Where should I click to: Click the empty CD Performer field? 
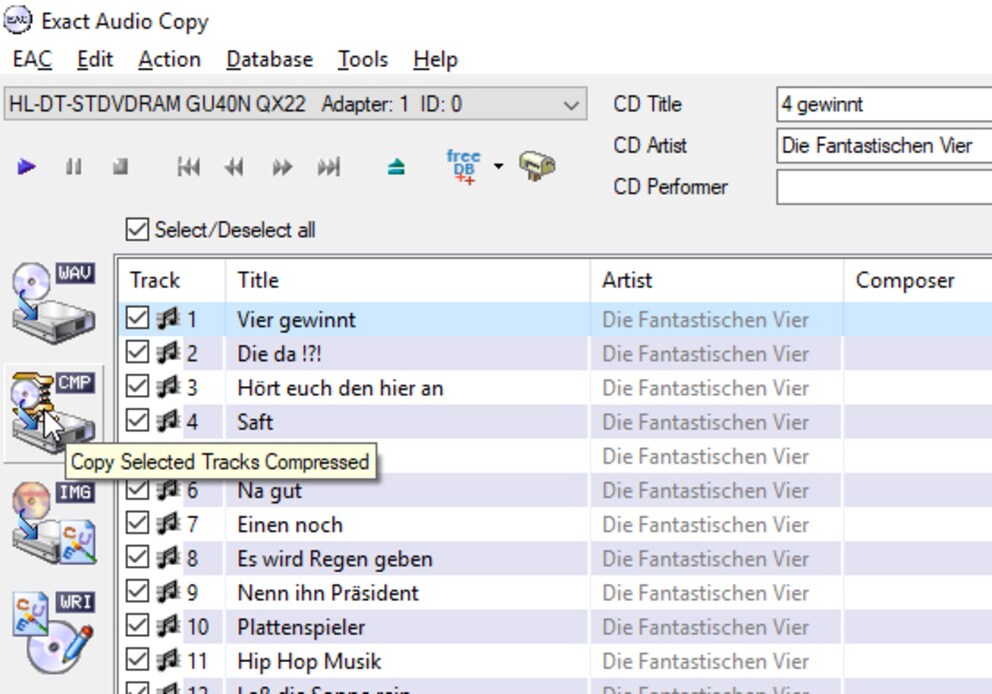pos(884,187)
